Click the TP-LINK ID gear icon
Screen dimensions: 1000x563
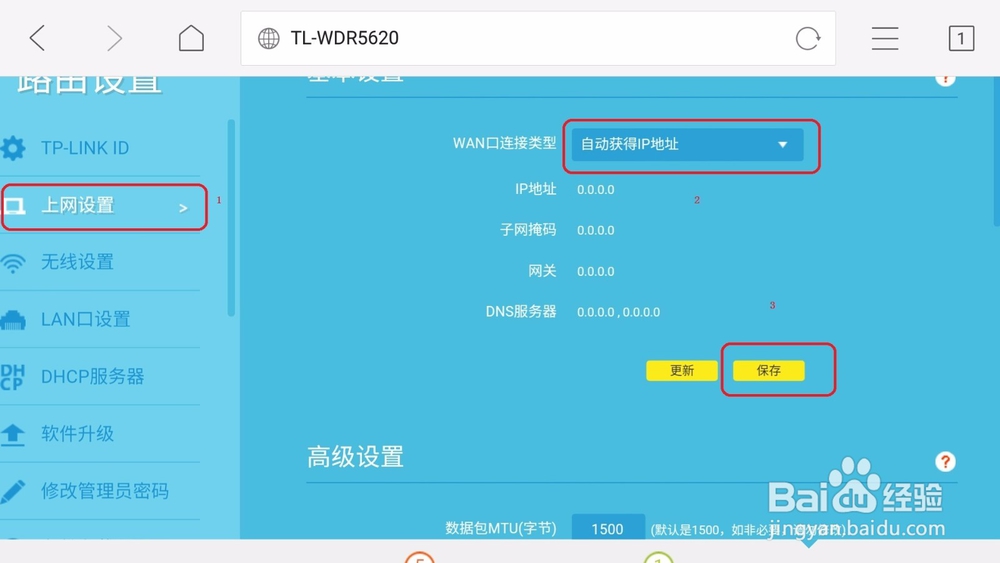click(x=13, y=148)
